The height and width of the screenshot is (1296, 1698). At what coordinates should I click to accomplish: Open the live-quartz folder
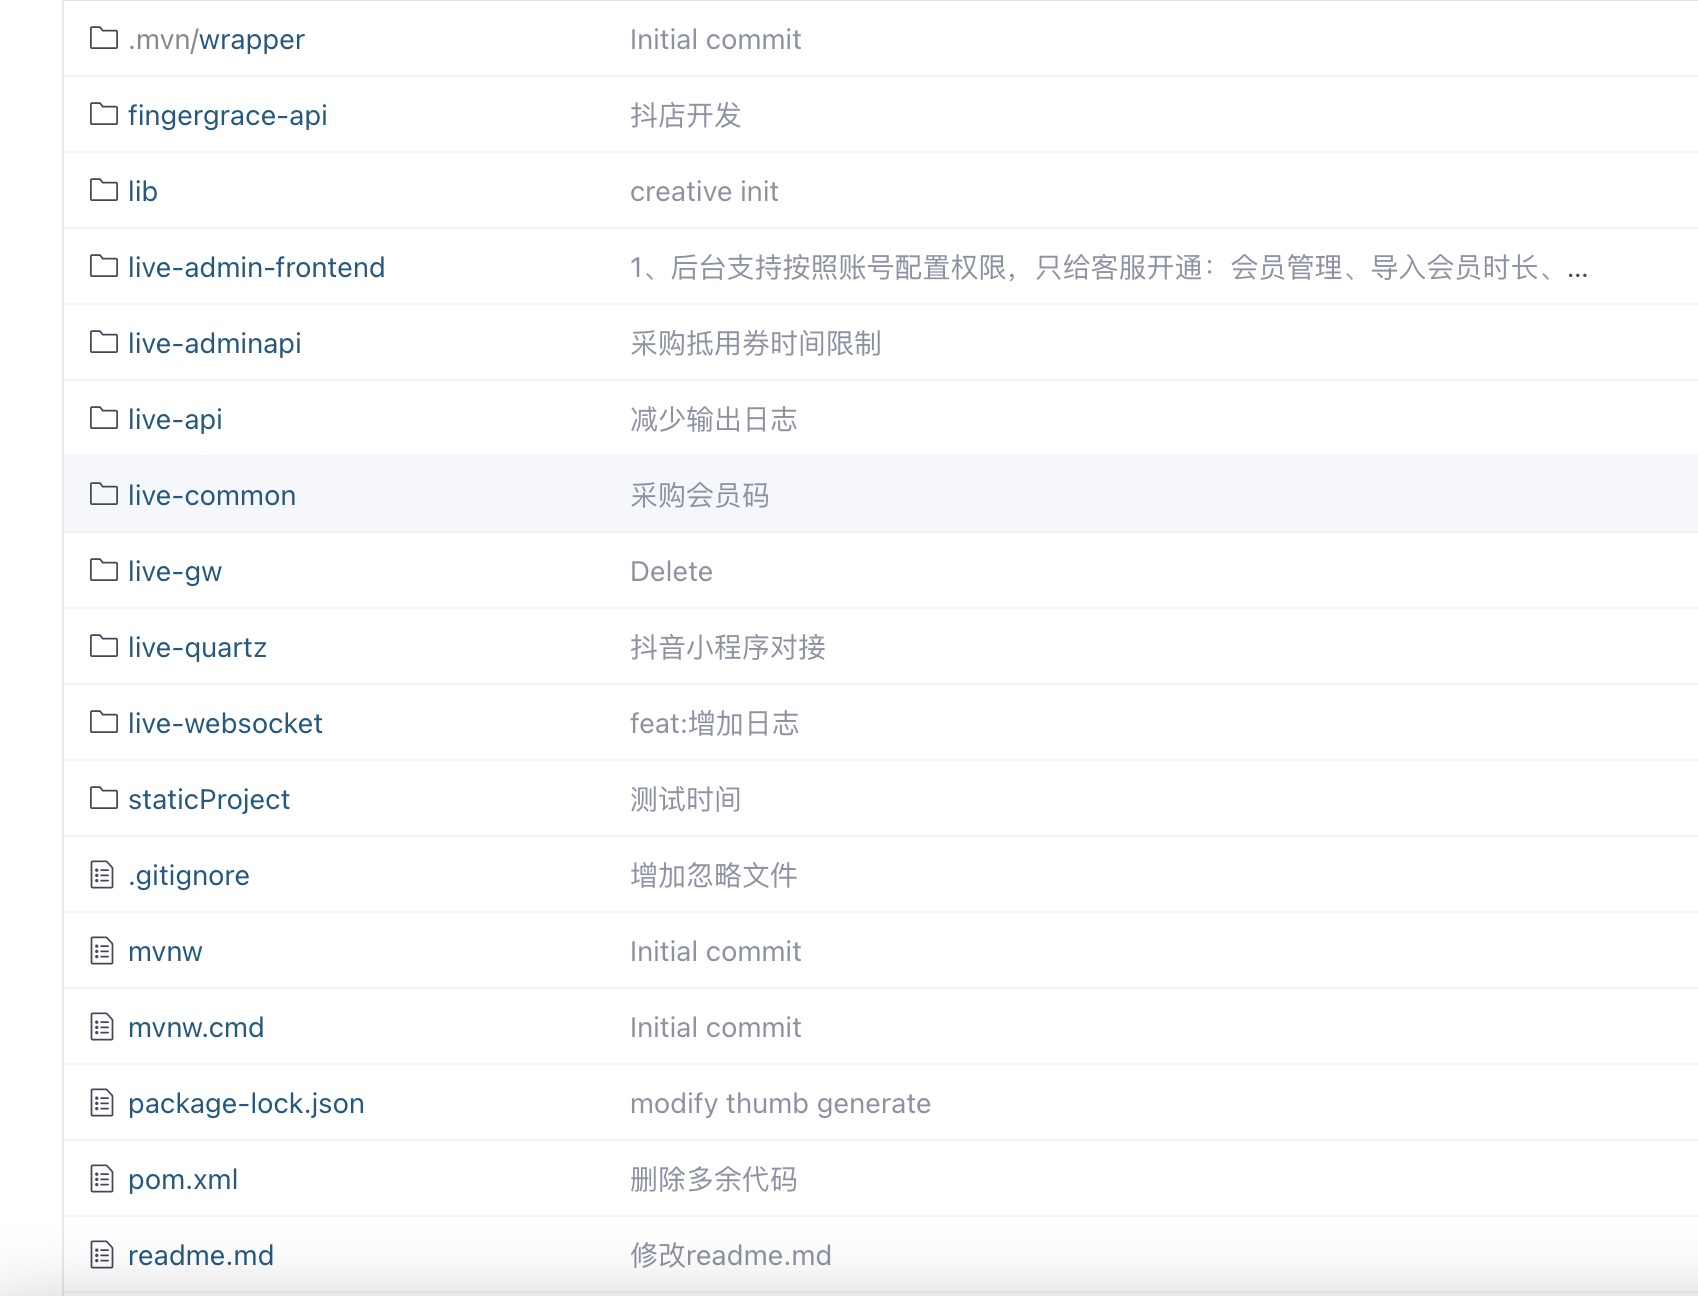tap(197, 648)
